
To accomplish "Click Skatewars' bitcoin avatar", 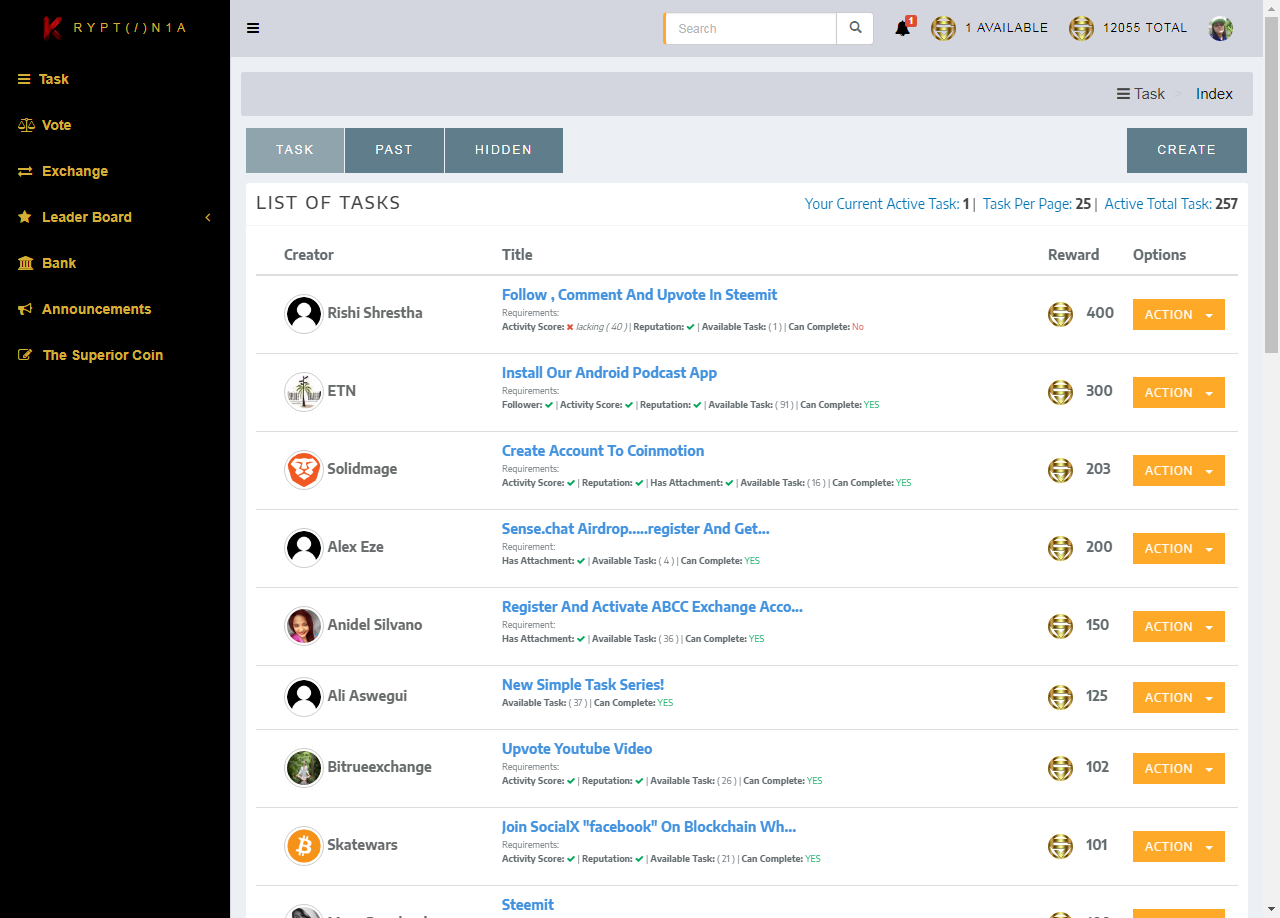I will tap(304, 846).
